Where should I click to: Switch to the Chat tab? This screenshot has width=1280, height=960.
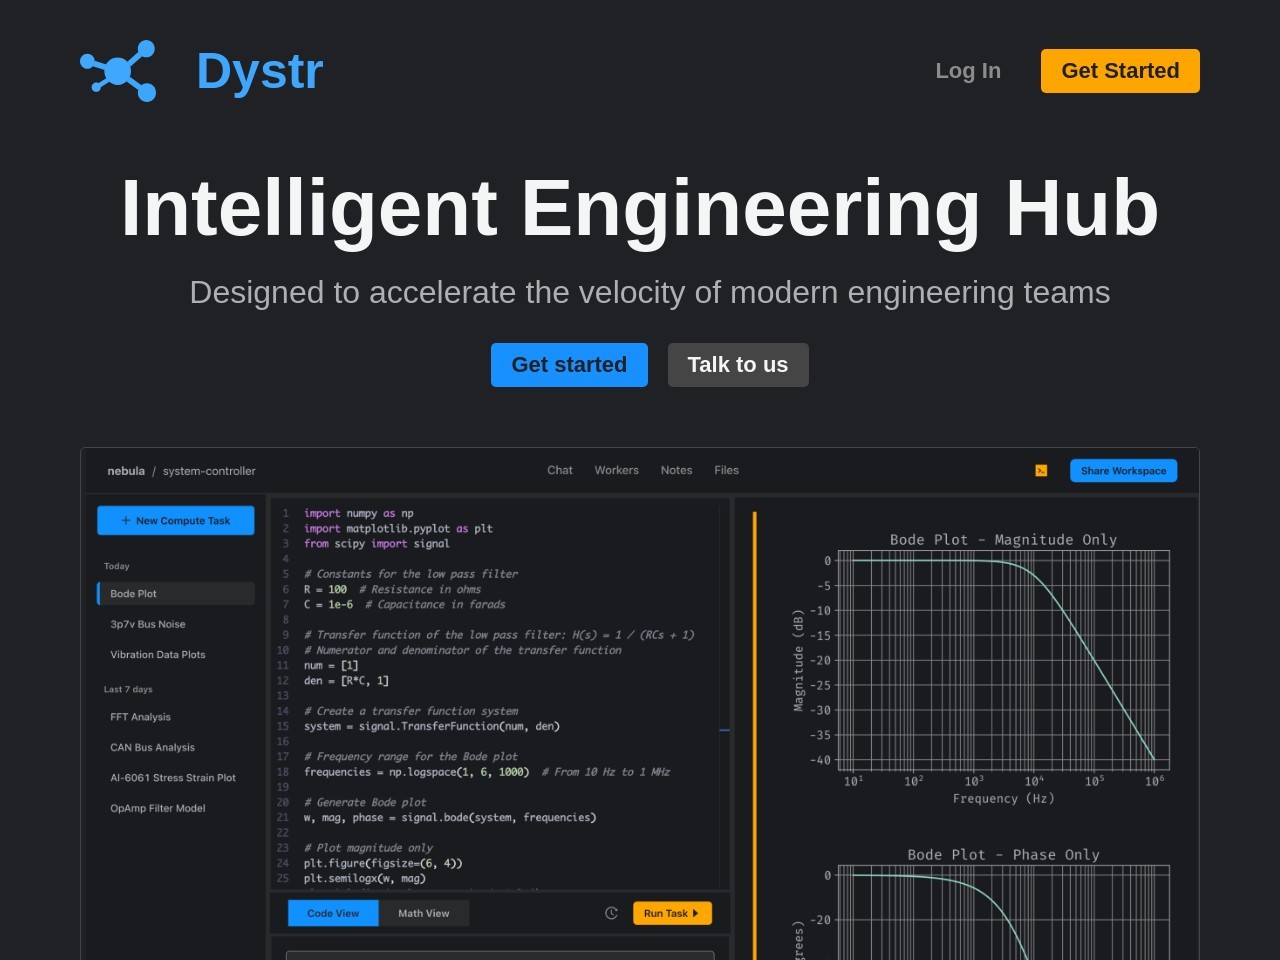[560, 470]
